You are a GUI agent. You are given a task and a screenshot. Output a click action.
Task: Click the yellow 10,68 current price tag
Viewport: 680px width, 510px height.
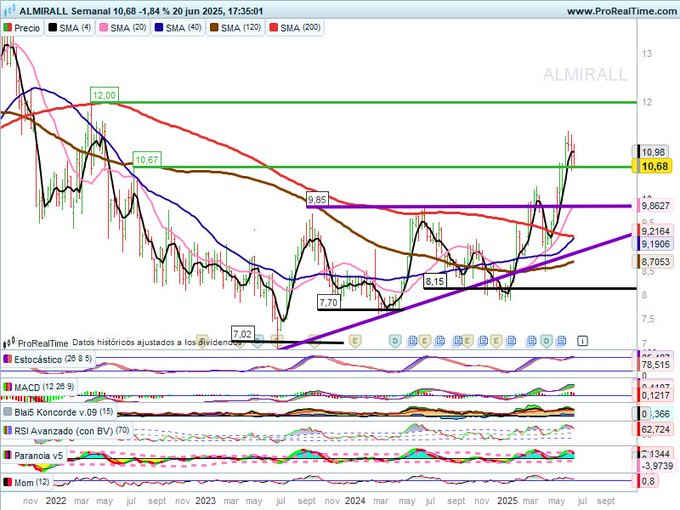pyautogui.click(x=654, y=167)
